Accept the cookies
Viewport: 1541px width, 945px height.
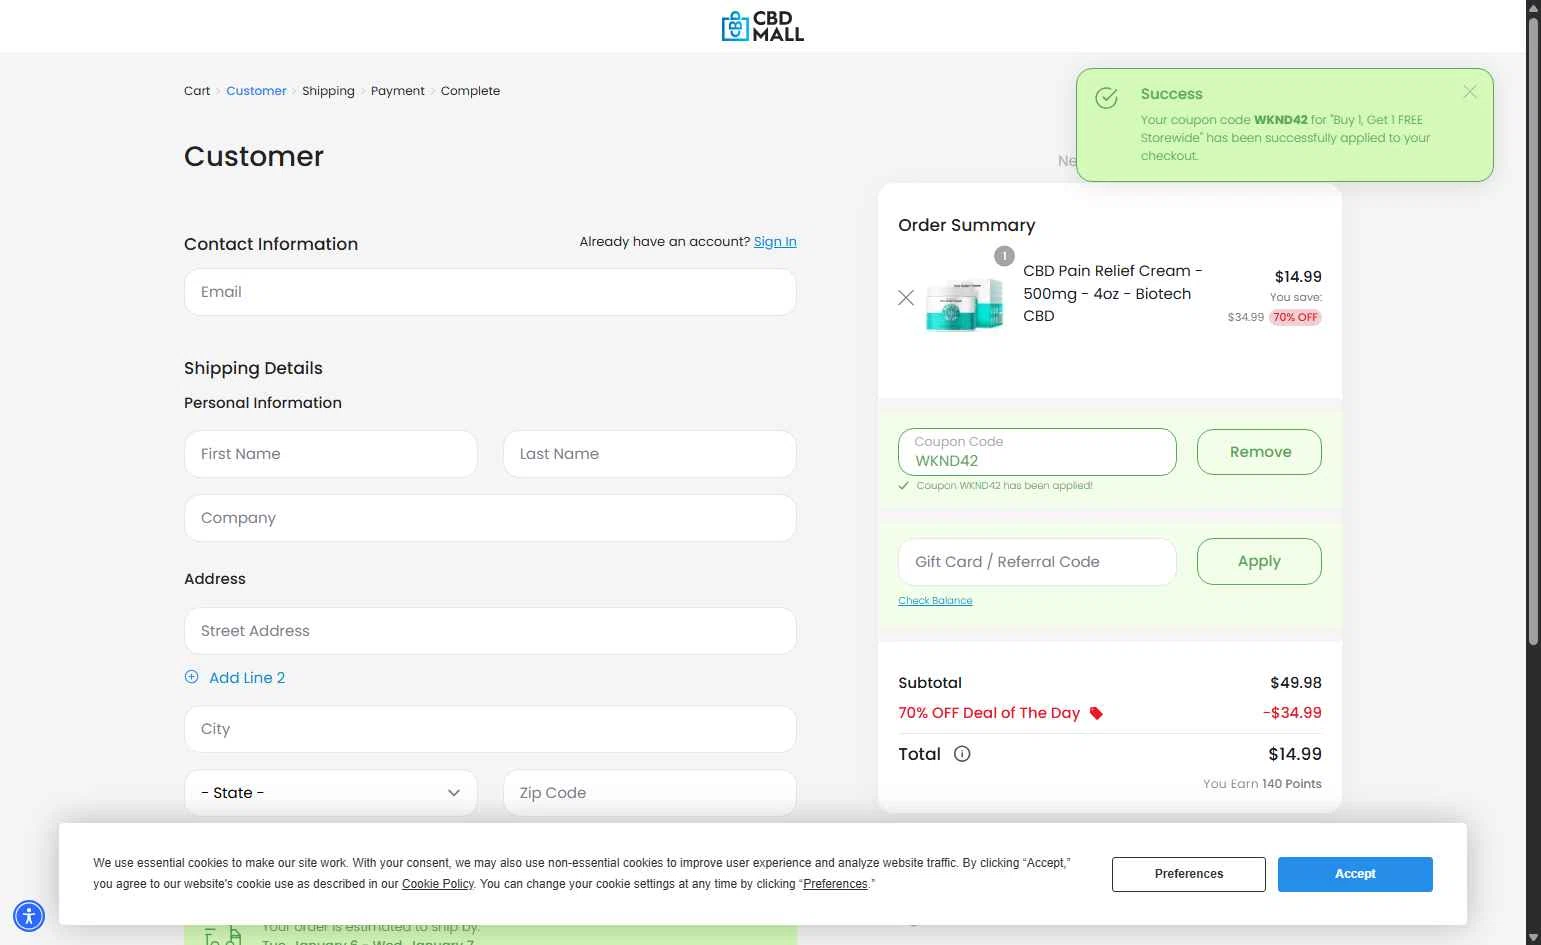tap(1355, 874)
